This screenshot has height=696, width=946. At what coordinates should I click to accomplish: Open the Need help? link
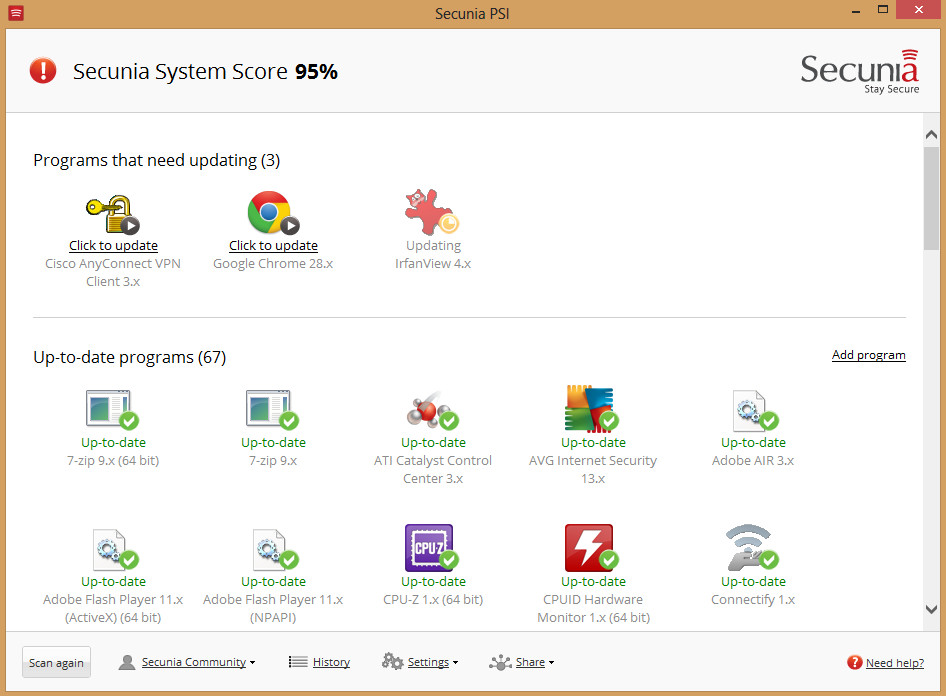pyautogui.click(x=894, y=663)
